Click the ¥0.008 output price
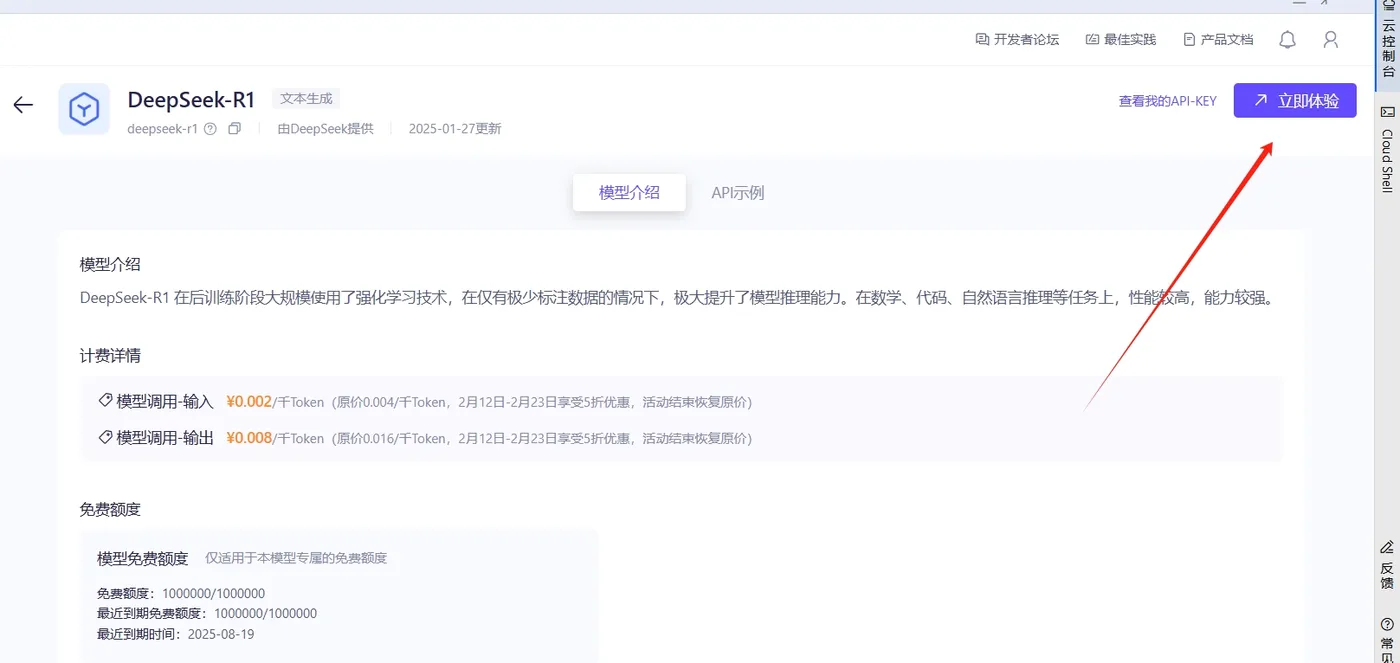 tap(249, 438)
